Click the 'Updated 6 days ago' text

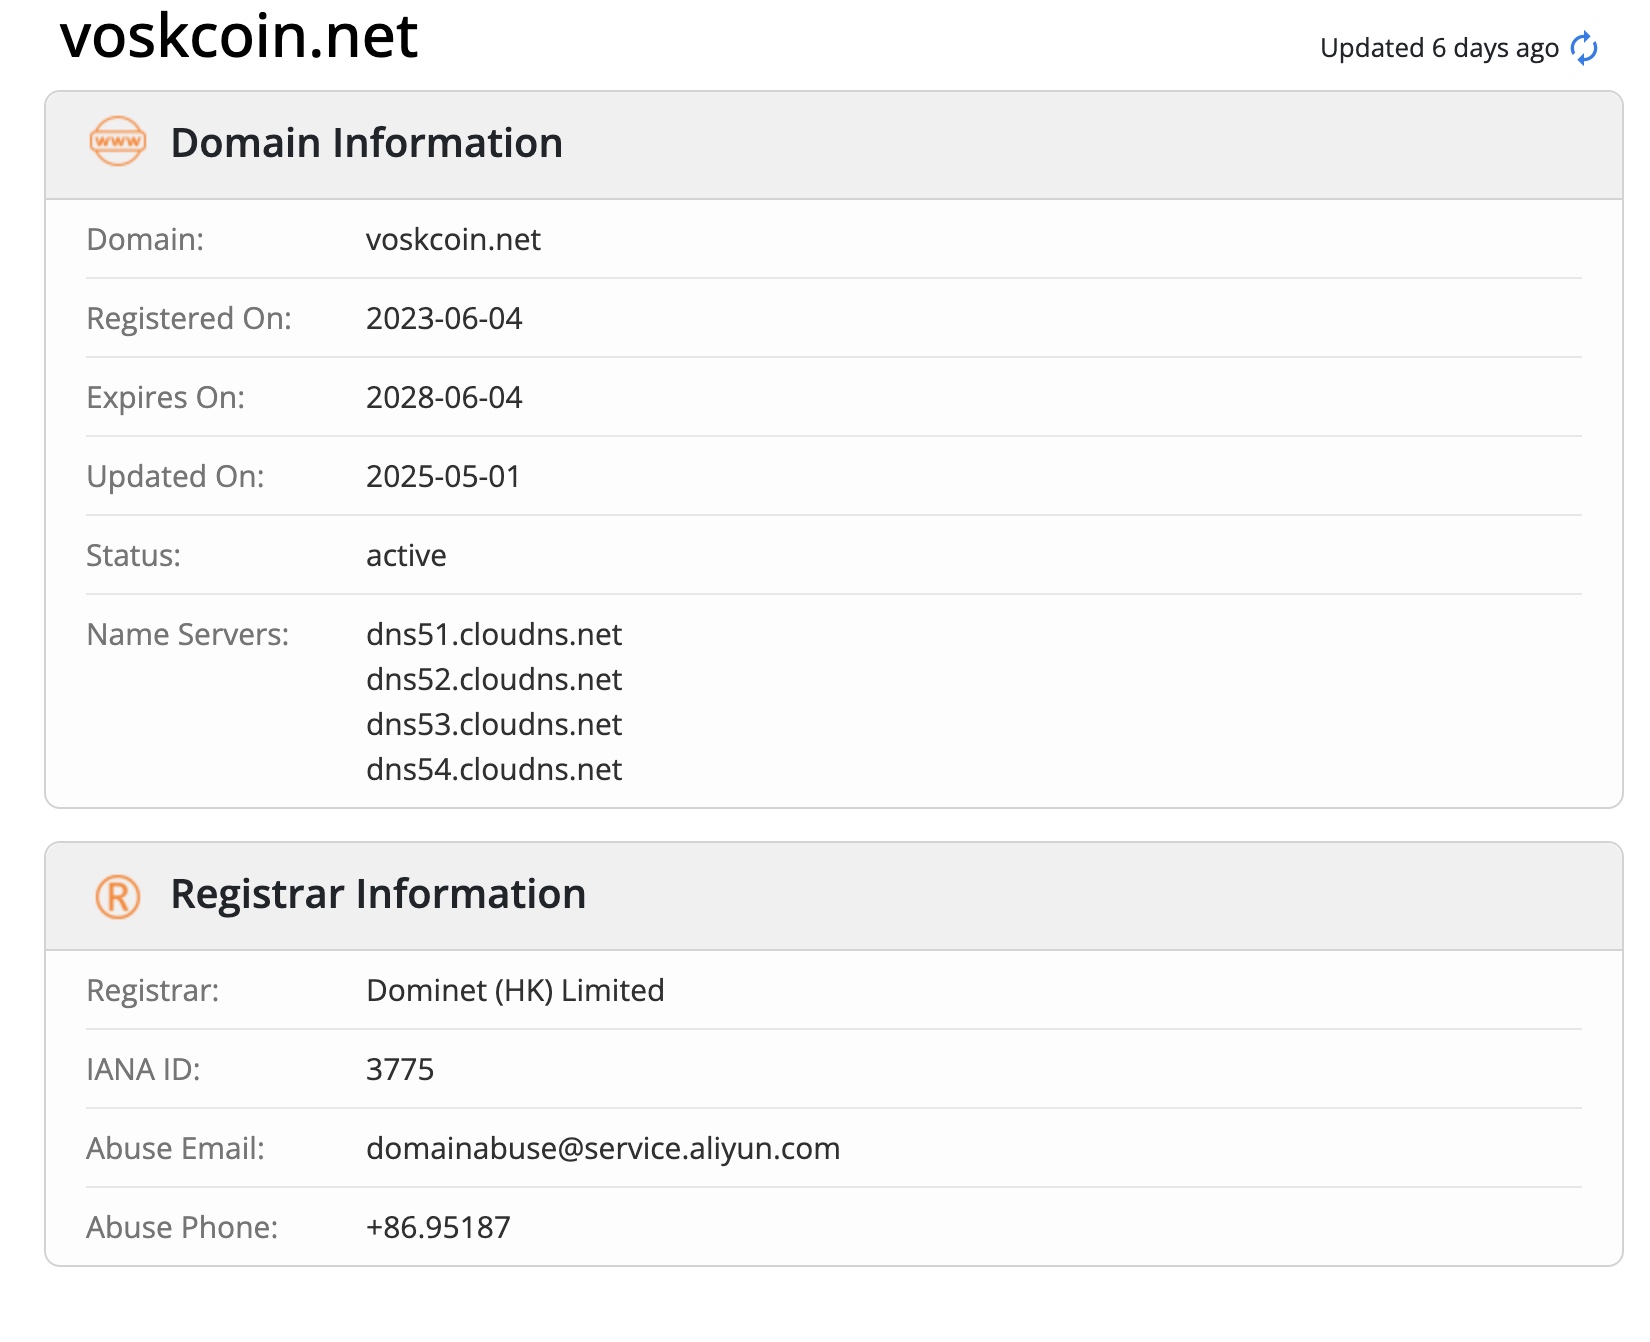click(1439, 48)
